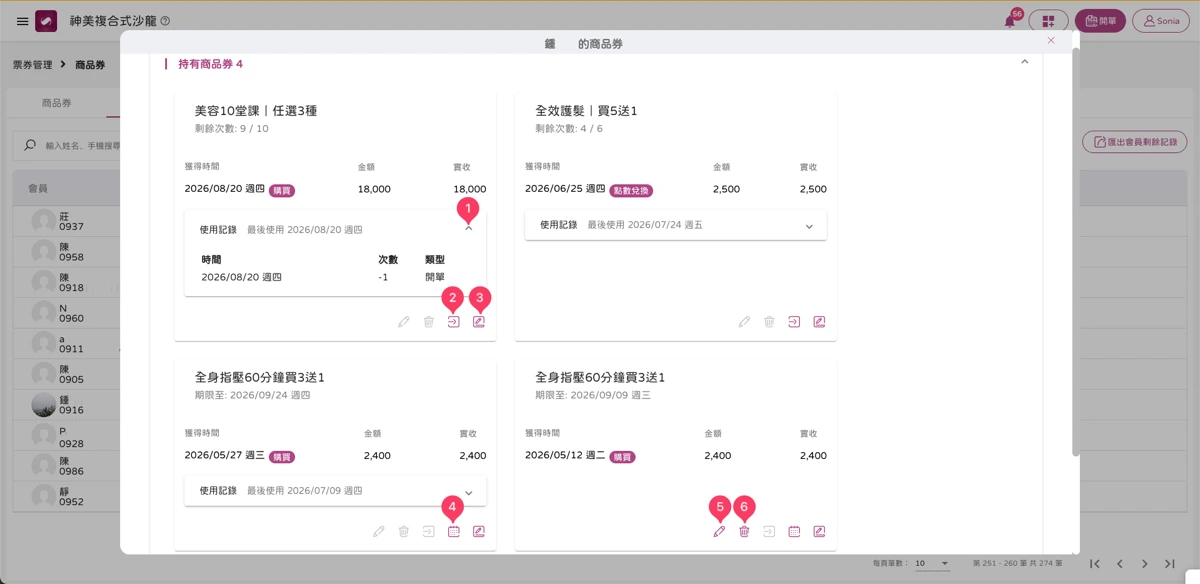Open 每頁筆數 rows-per-page dropdown
This screenshot has width=1200, height=584.
(932, 564)
